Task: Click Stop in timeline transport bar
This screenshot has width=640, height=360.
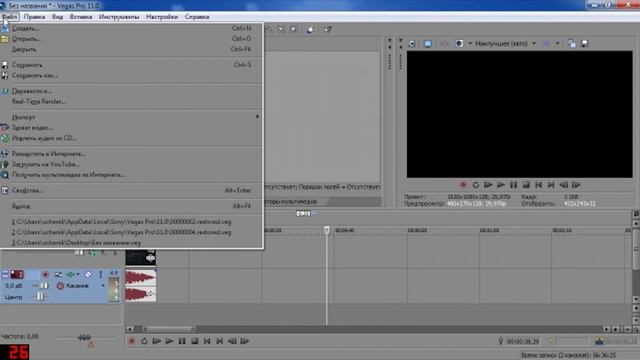Action: point(195,341)
